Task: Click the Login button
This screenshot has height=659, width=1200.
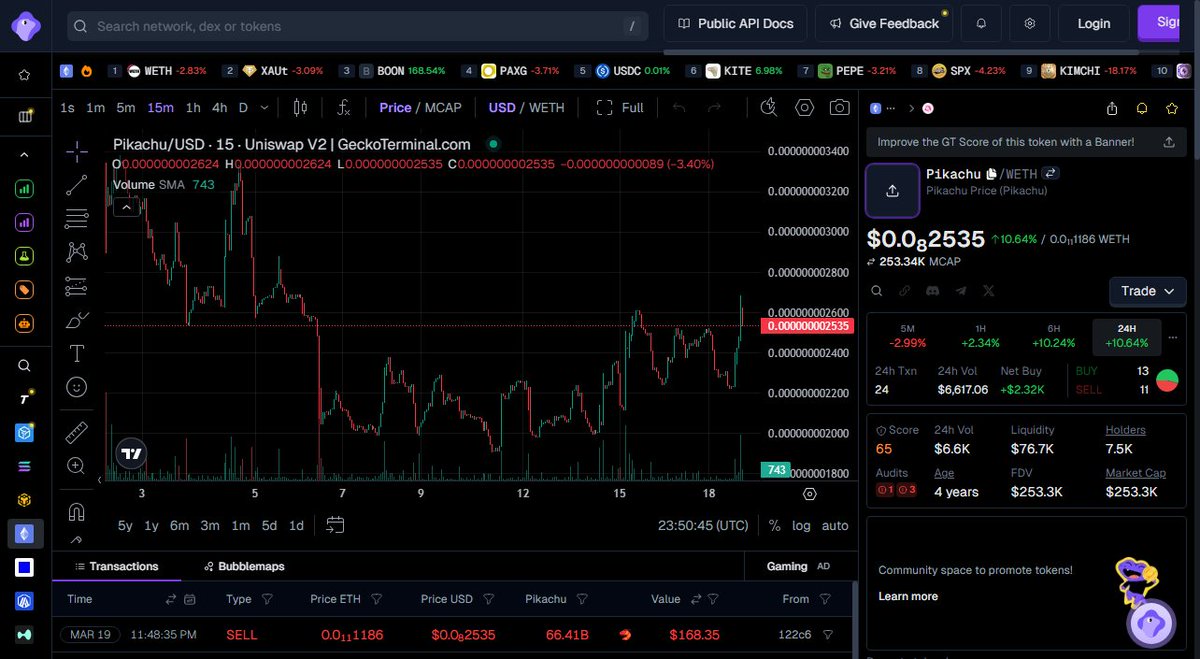Action: (x=1094, y=23)
